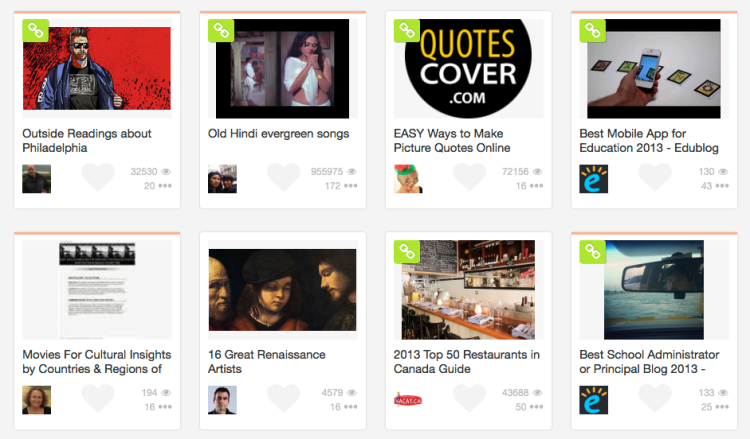Like the Outside Readings about Philadelphia list
The image size is (750, 439).
(x=98, y=177)
